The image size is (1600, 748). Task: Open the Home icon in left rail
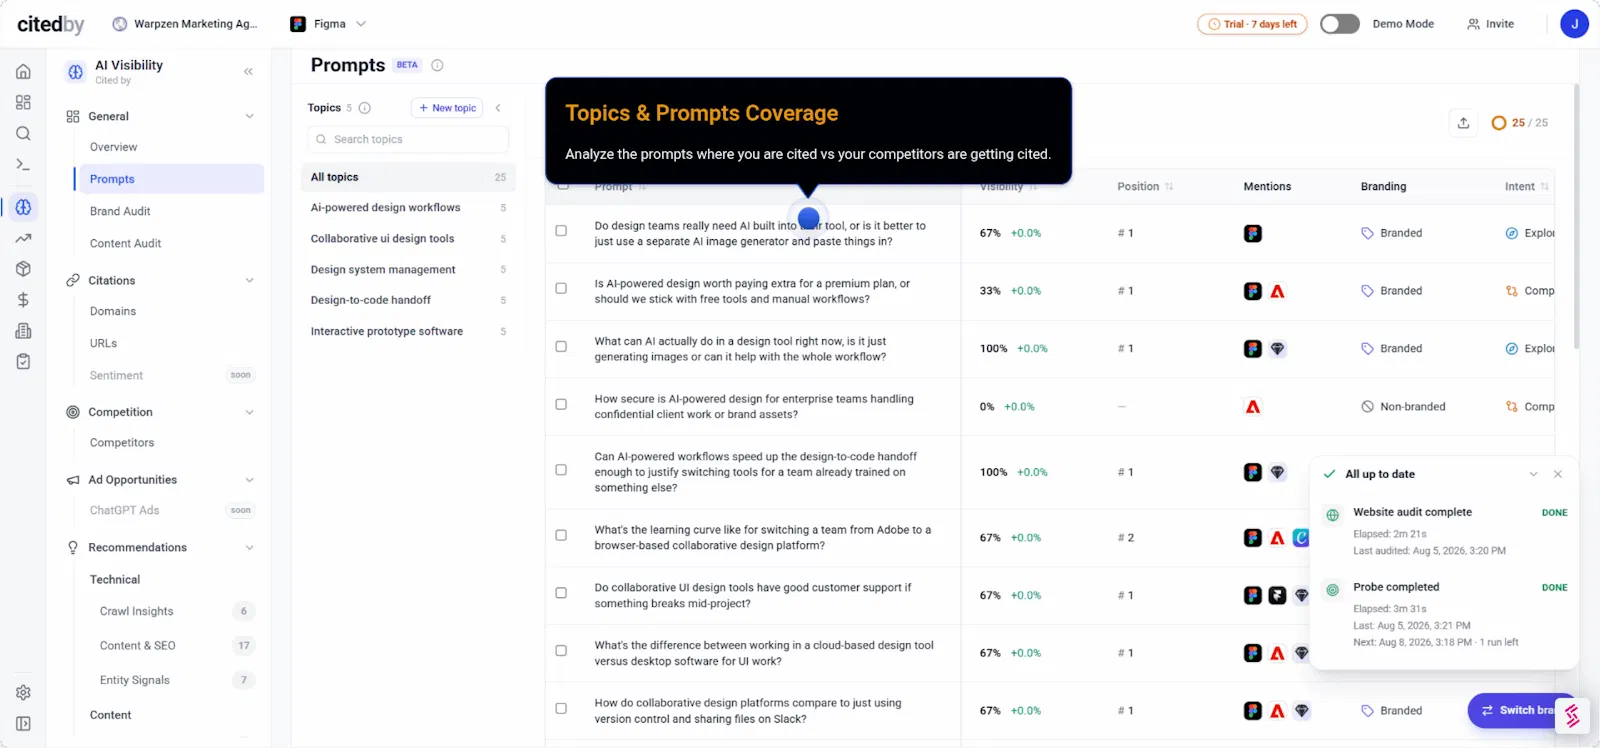tap(23, 71)
